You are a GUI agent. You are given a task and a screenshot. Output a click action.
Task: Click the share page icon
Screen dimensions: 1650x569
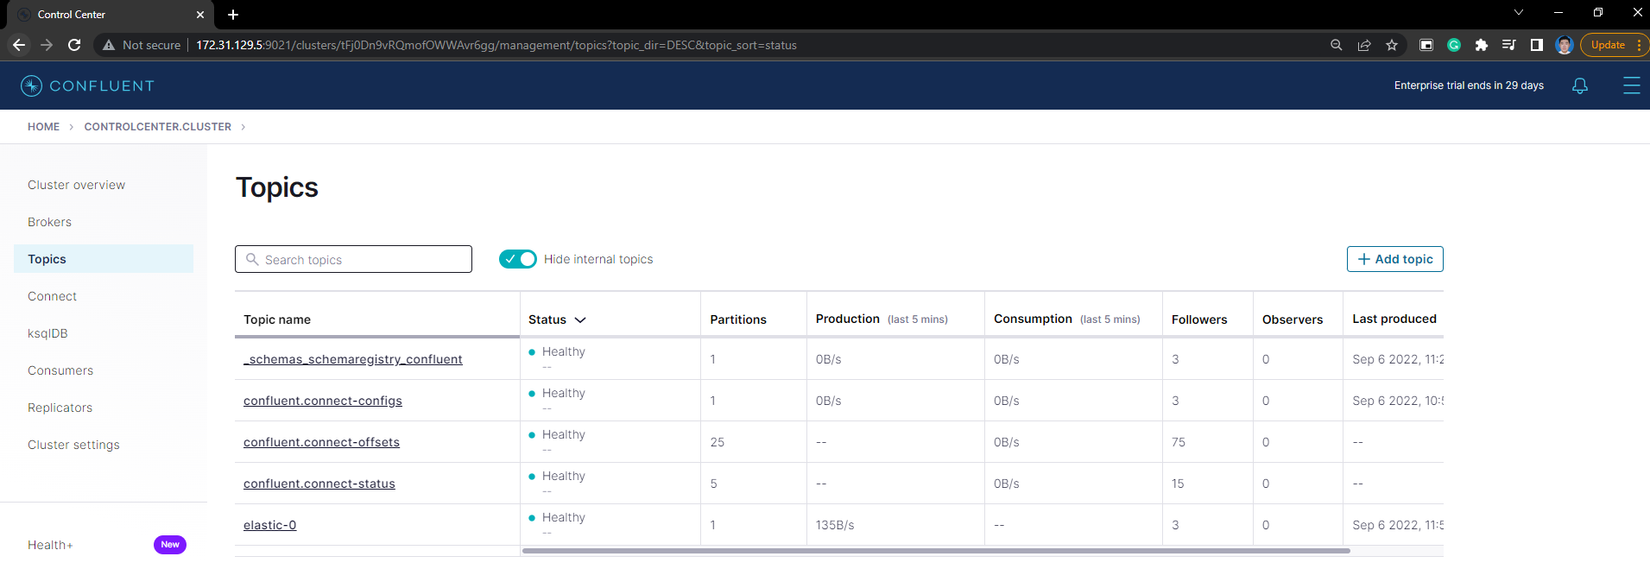click(1364, 45)
